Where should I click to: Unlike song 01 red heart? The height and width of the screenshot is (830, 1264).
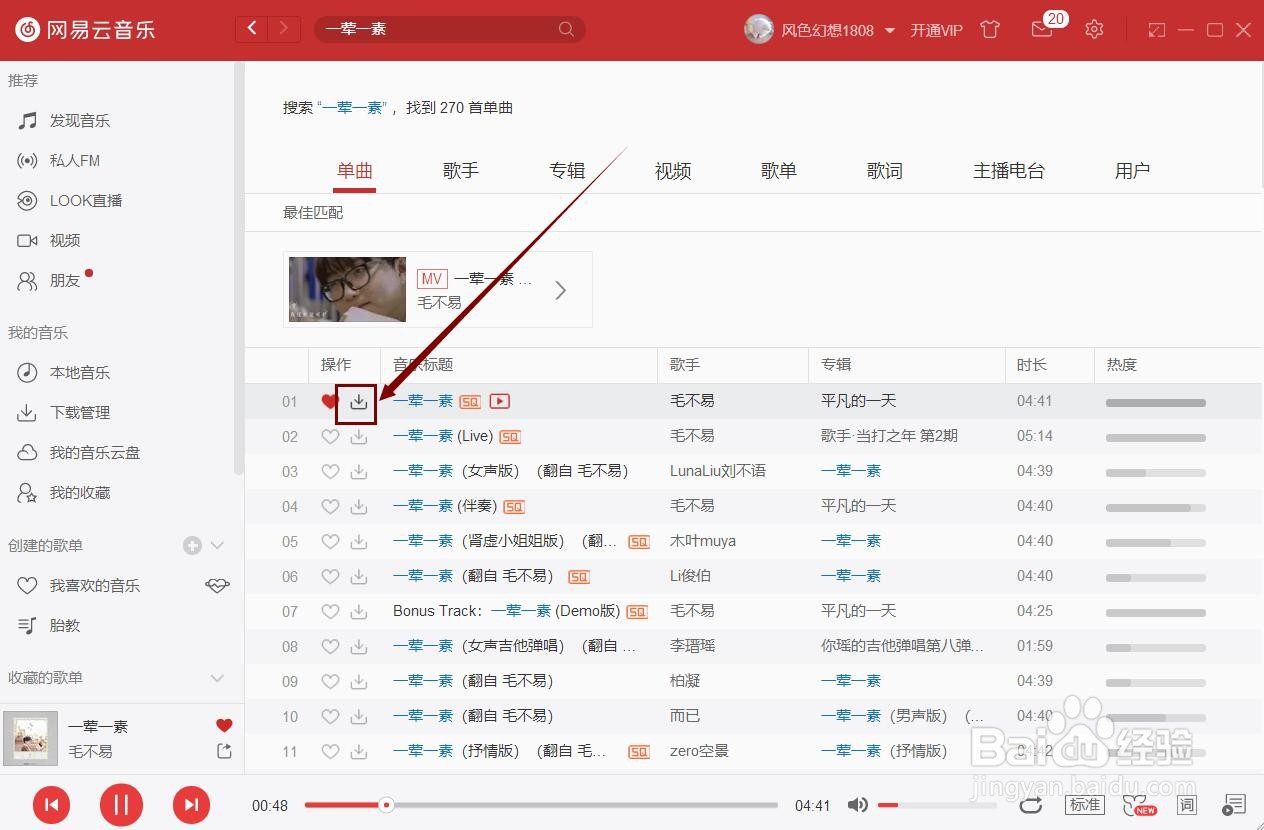coord(330,402)
